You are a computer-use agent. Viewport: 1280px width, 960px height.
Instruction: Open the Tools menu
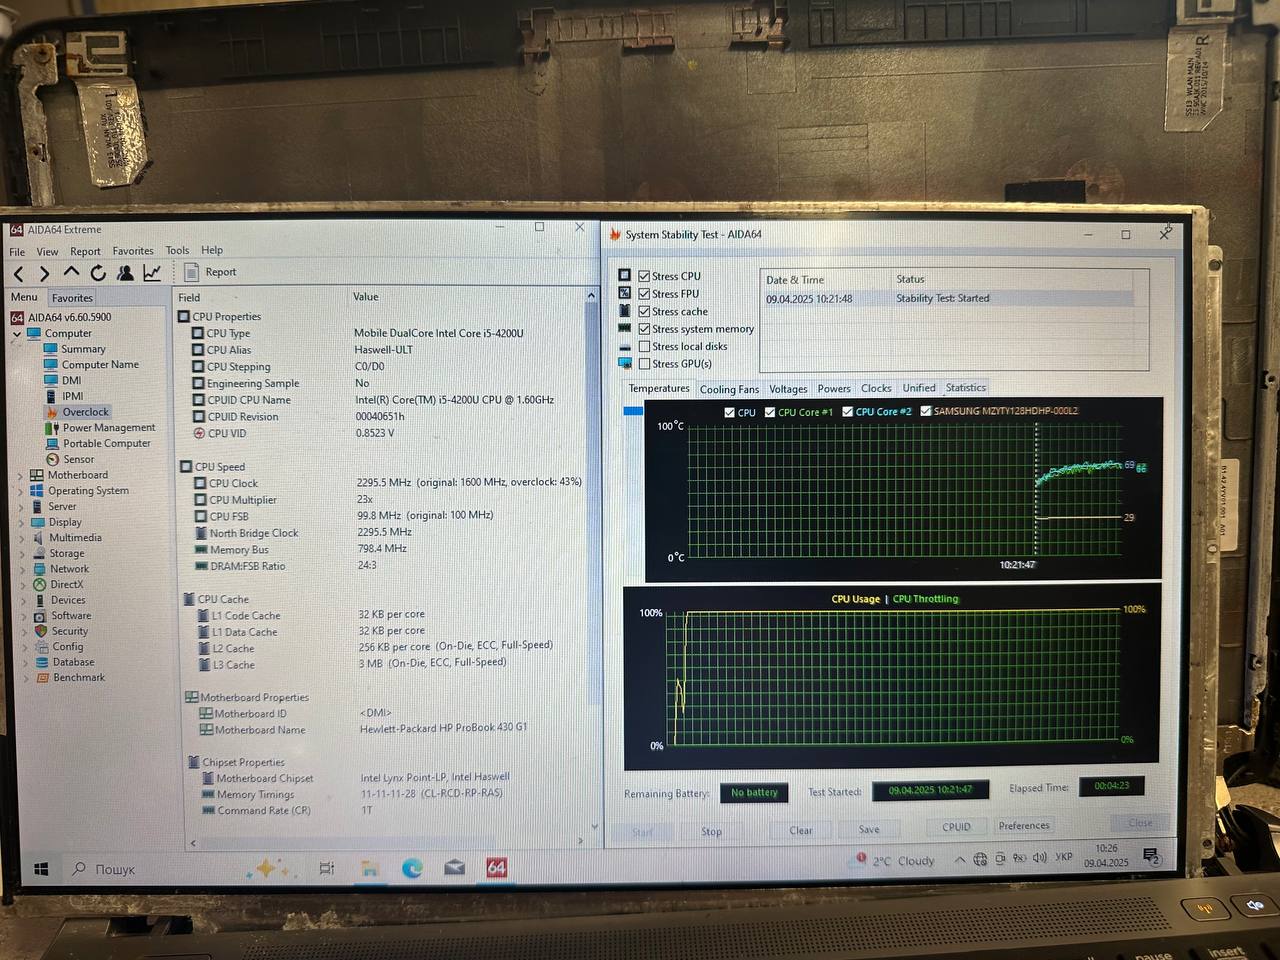point(177,250)
